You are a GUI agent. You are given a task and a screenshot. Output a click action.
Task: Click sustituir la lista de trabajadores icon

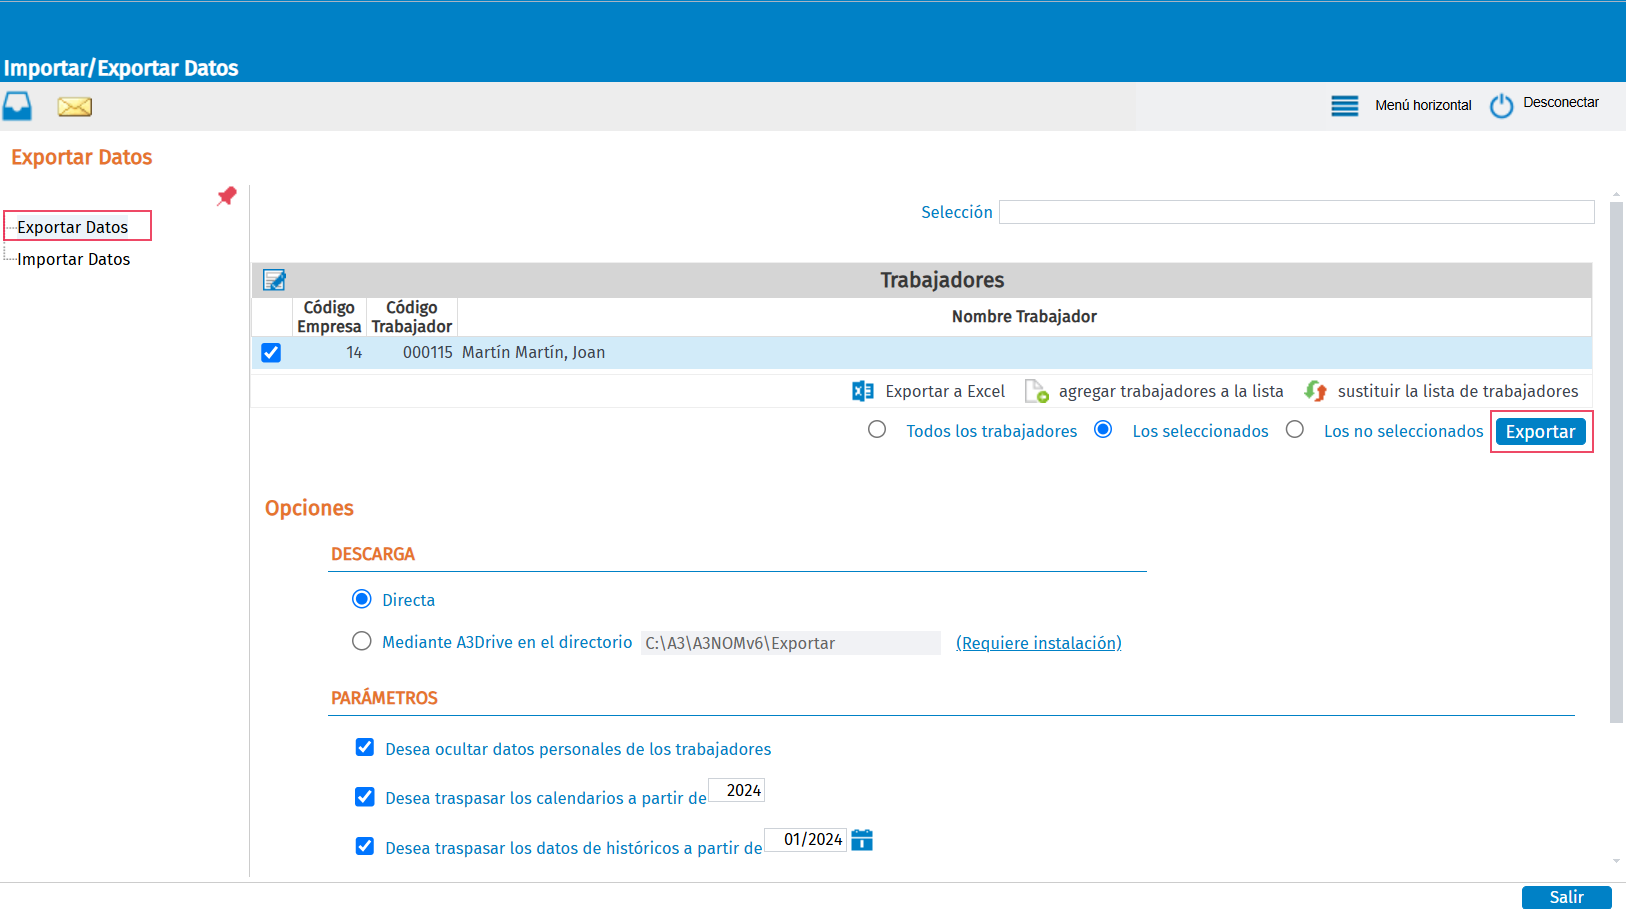click(1315, 391)
